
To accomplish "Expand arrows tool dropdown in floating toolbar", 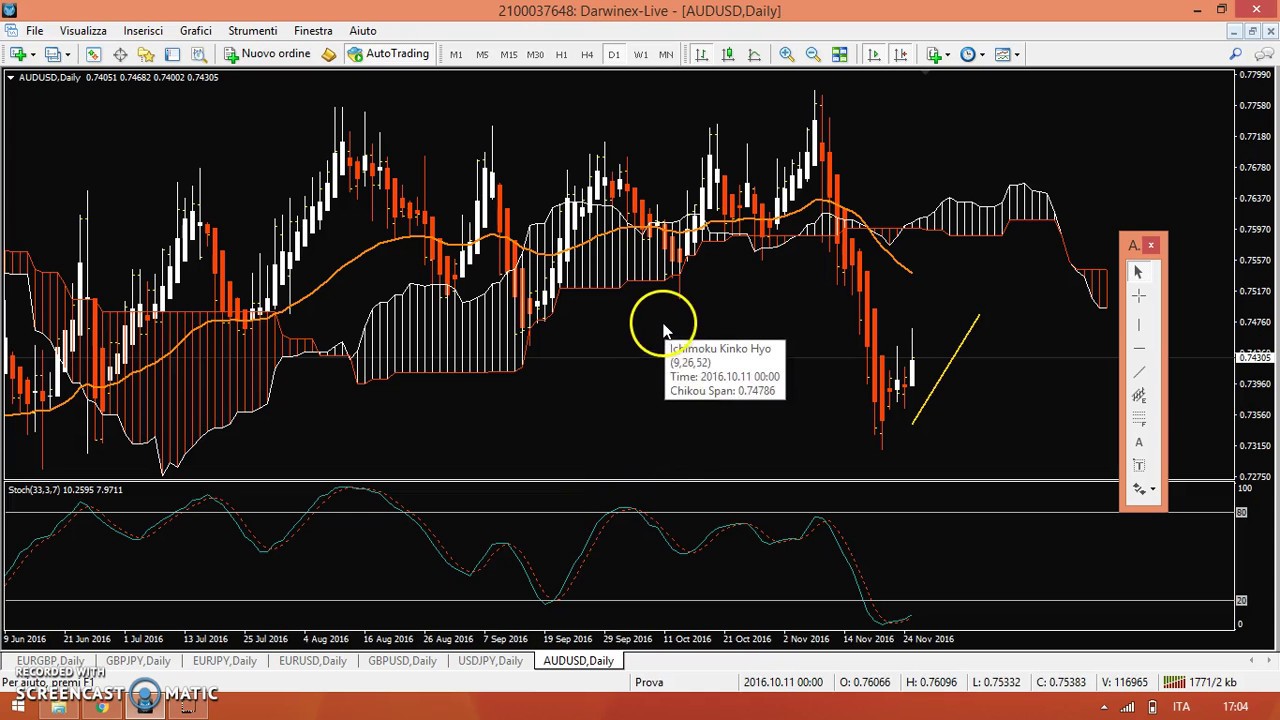I will point(1152,489).
